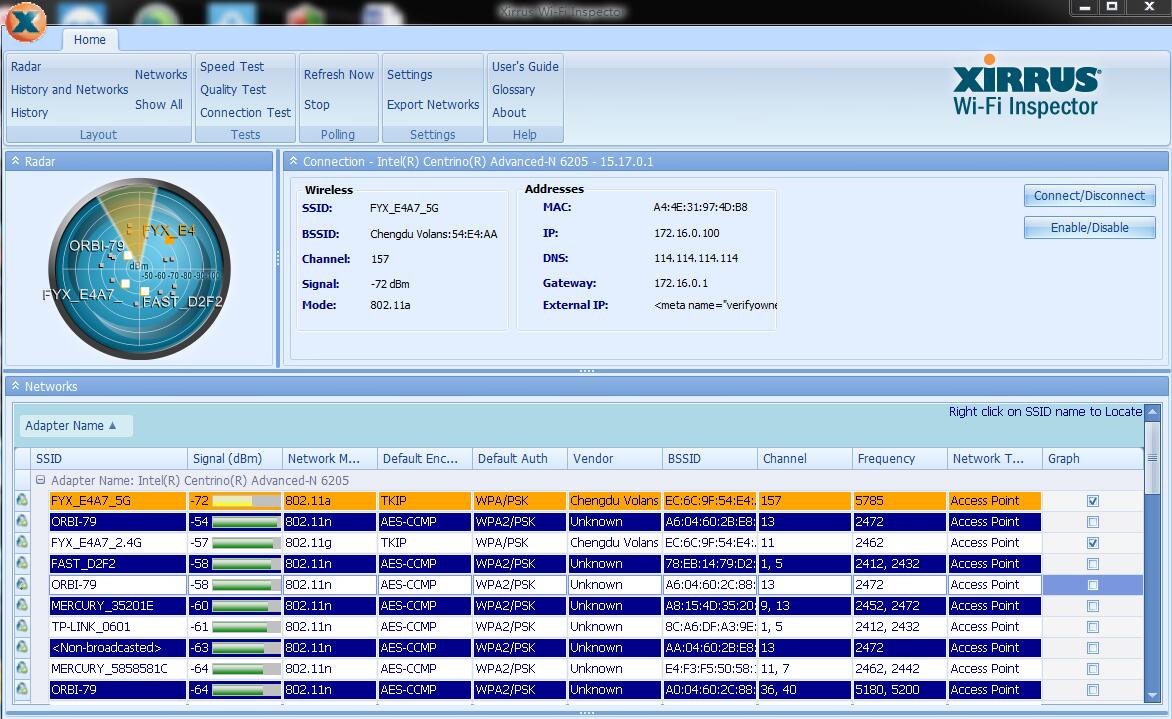Click the Xirrus application orb button
This screenshot has width=1172, height=719.
pyautogui.click(x=24, y=23)
